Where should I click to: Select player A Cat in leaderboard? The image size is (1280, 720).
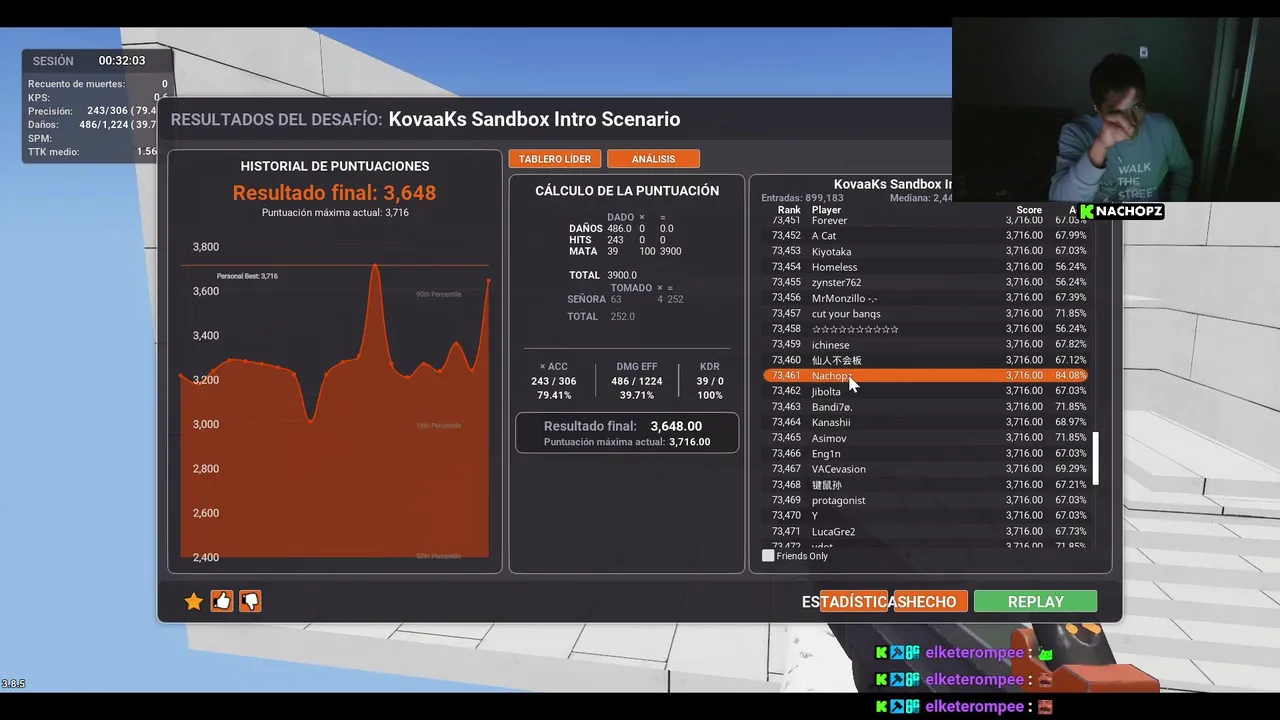926,236
